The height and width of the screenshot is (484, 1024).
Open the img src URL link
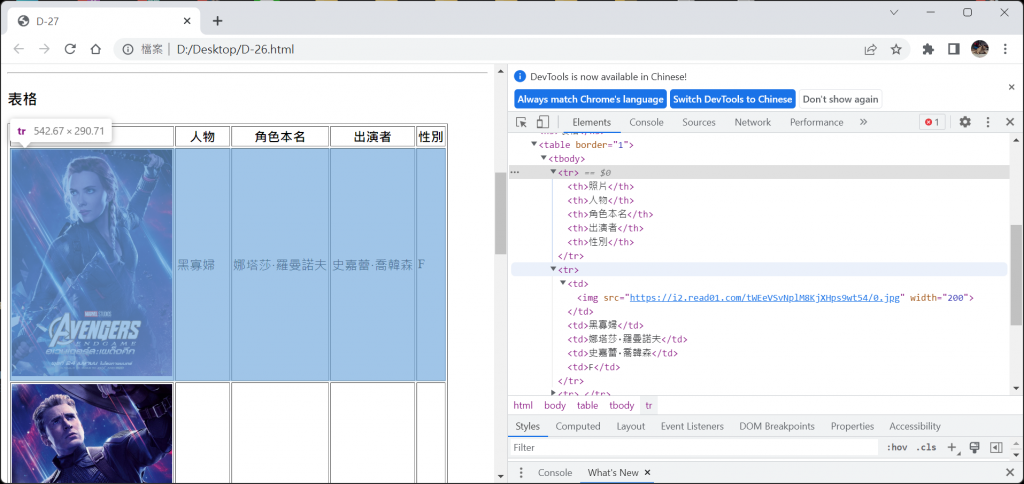click(x=765, y=297)
